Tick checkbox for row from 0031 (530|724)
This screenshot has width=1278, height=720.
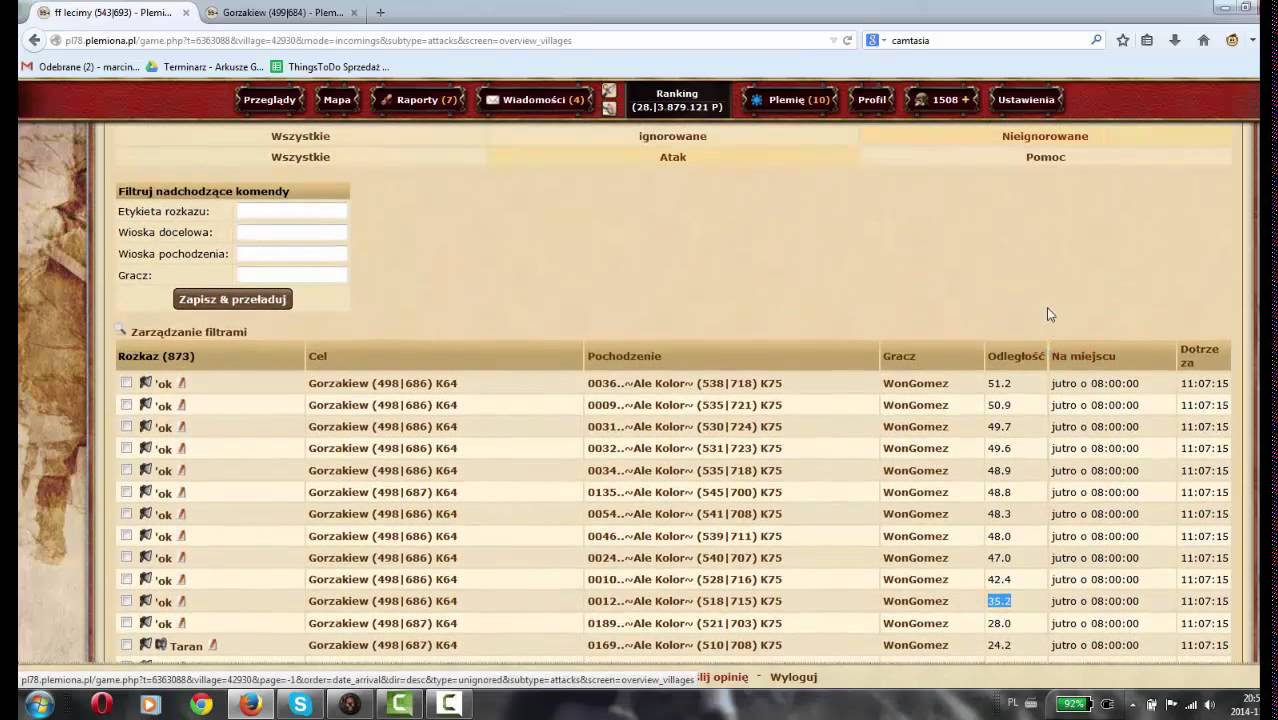click(126, 426)
